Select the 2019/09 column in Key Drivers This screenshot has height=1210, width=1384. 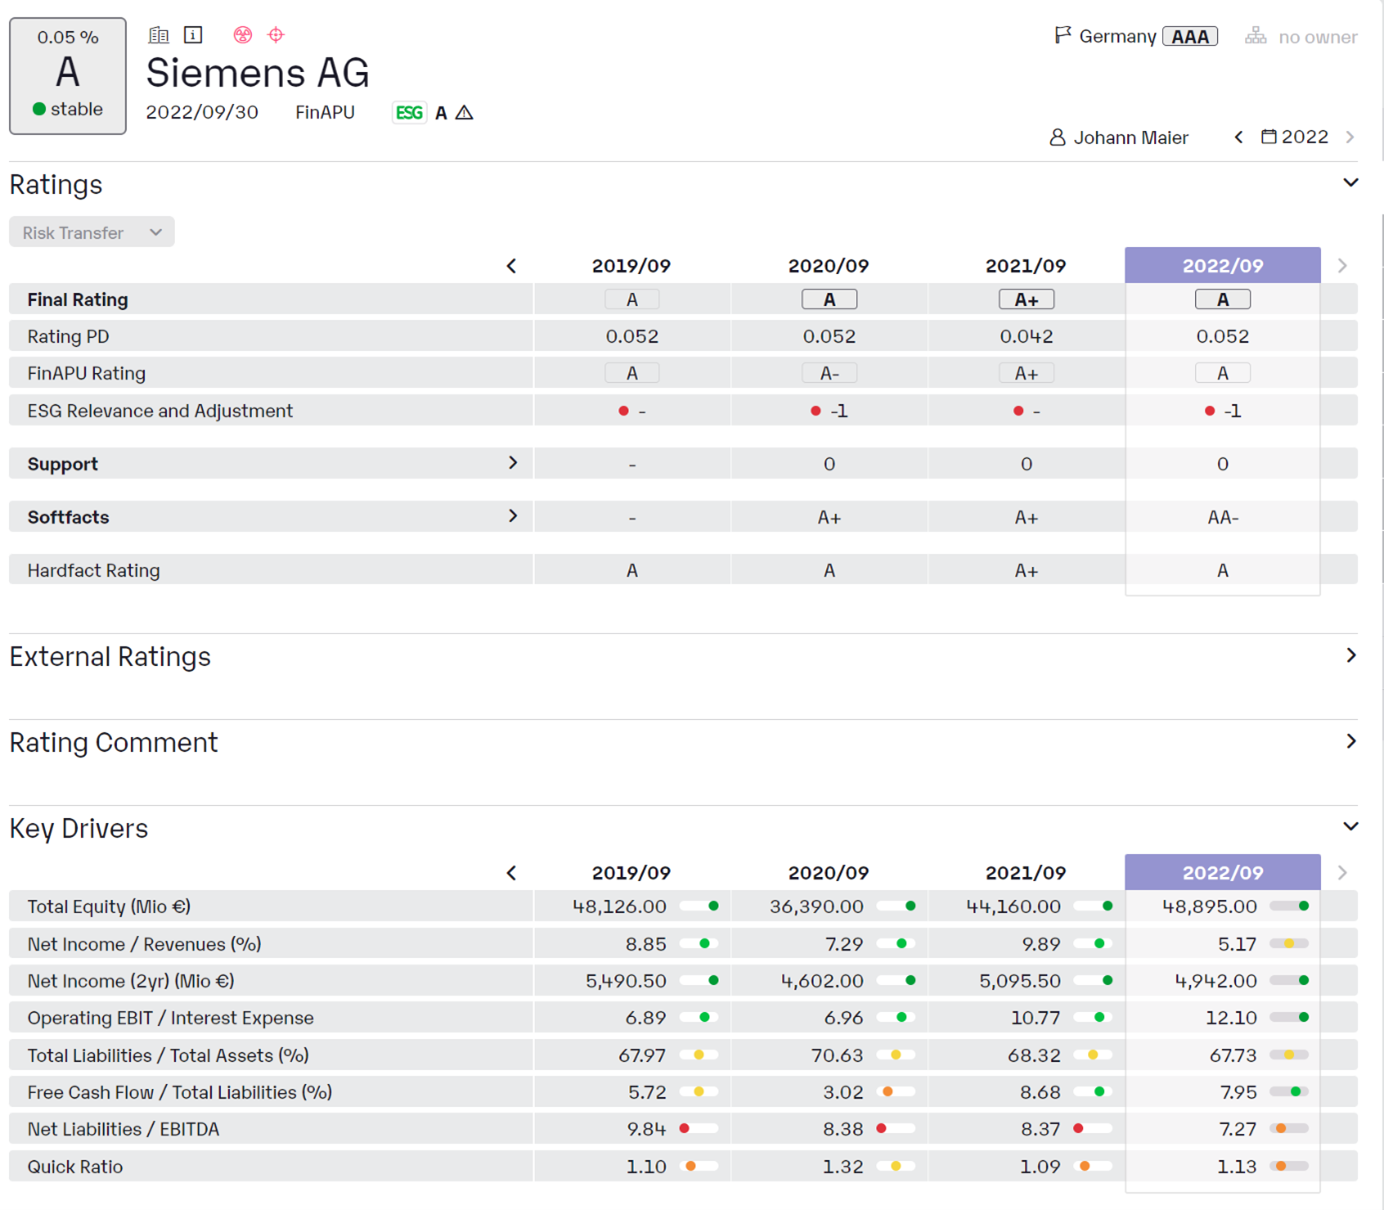(631, 873)
